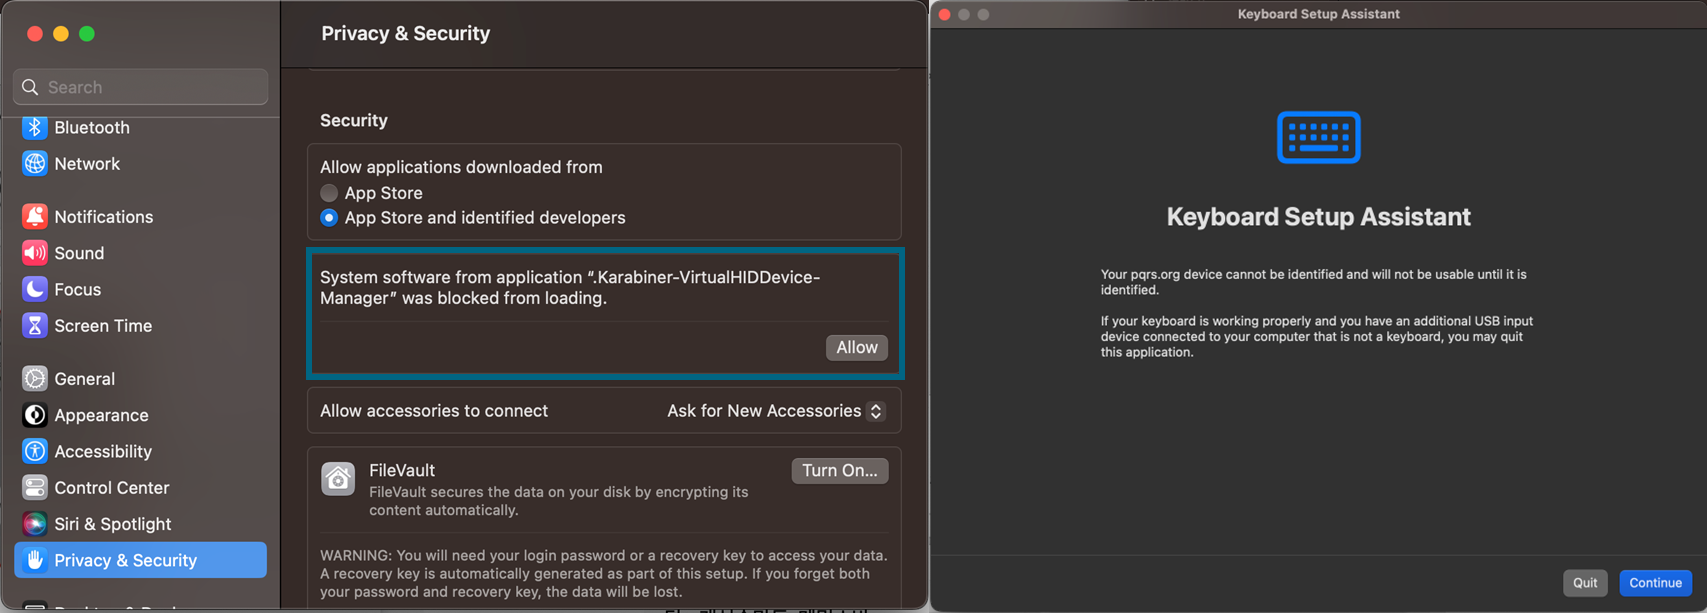Viewport: 1707px width, 613px height.
Task: Open Control Center in the sidebar
Action: tap(140, 487)
